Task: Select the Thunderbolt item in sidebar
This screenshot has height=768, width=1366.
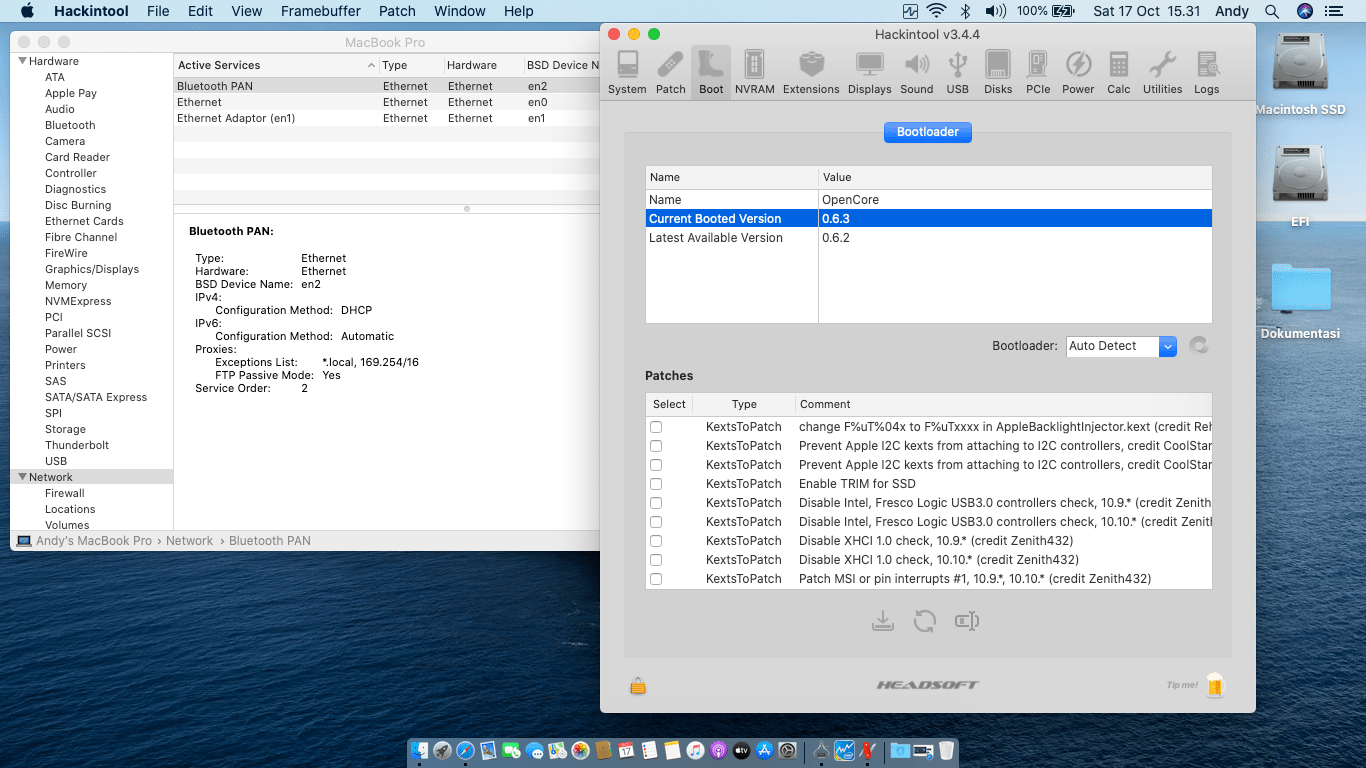Action: point(77,445)
